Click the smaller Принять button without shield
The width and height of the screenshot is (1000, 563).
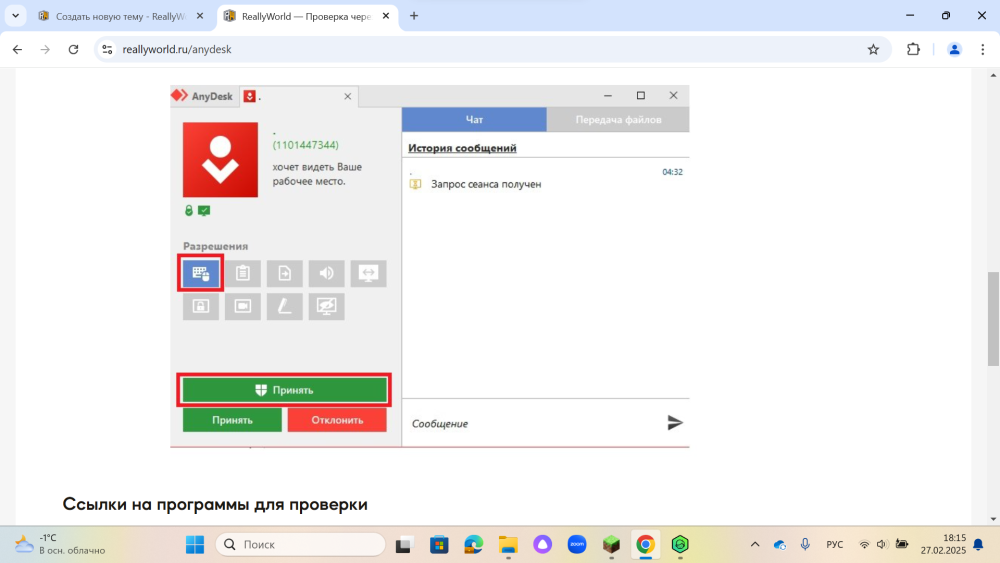click(x=232, y=420)
